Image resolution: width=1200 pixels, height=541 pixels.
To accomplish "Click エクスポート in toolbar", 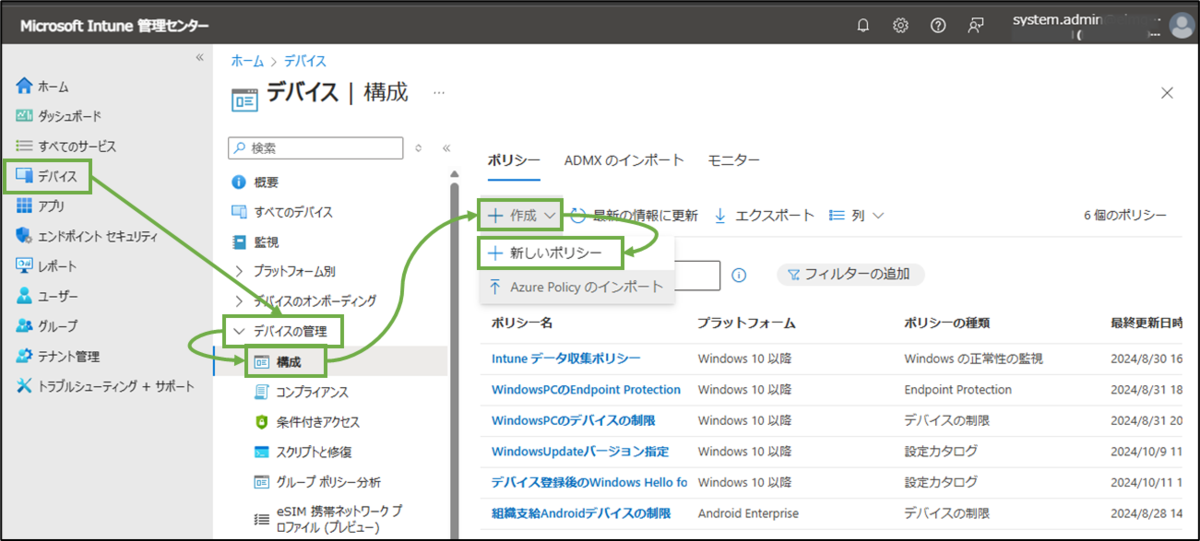I will (x=764, y=215).
